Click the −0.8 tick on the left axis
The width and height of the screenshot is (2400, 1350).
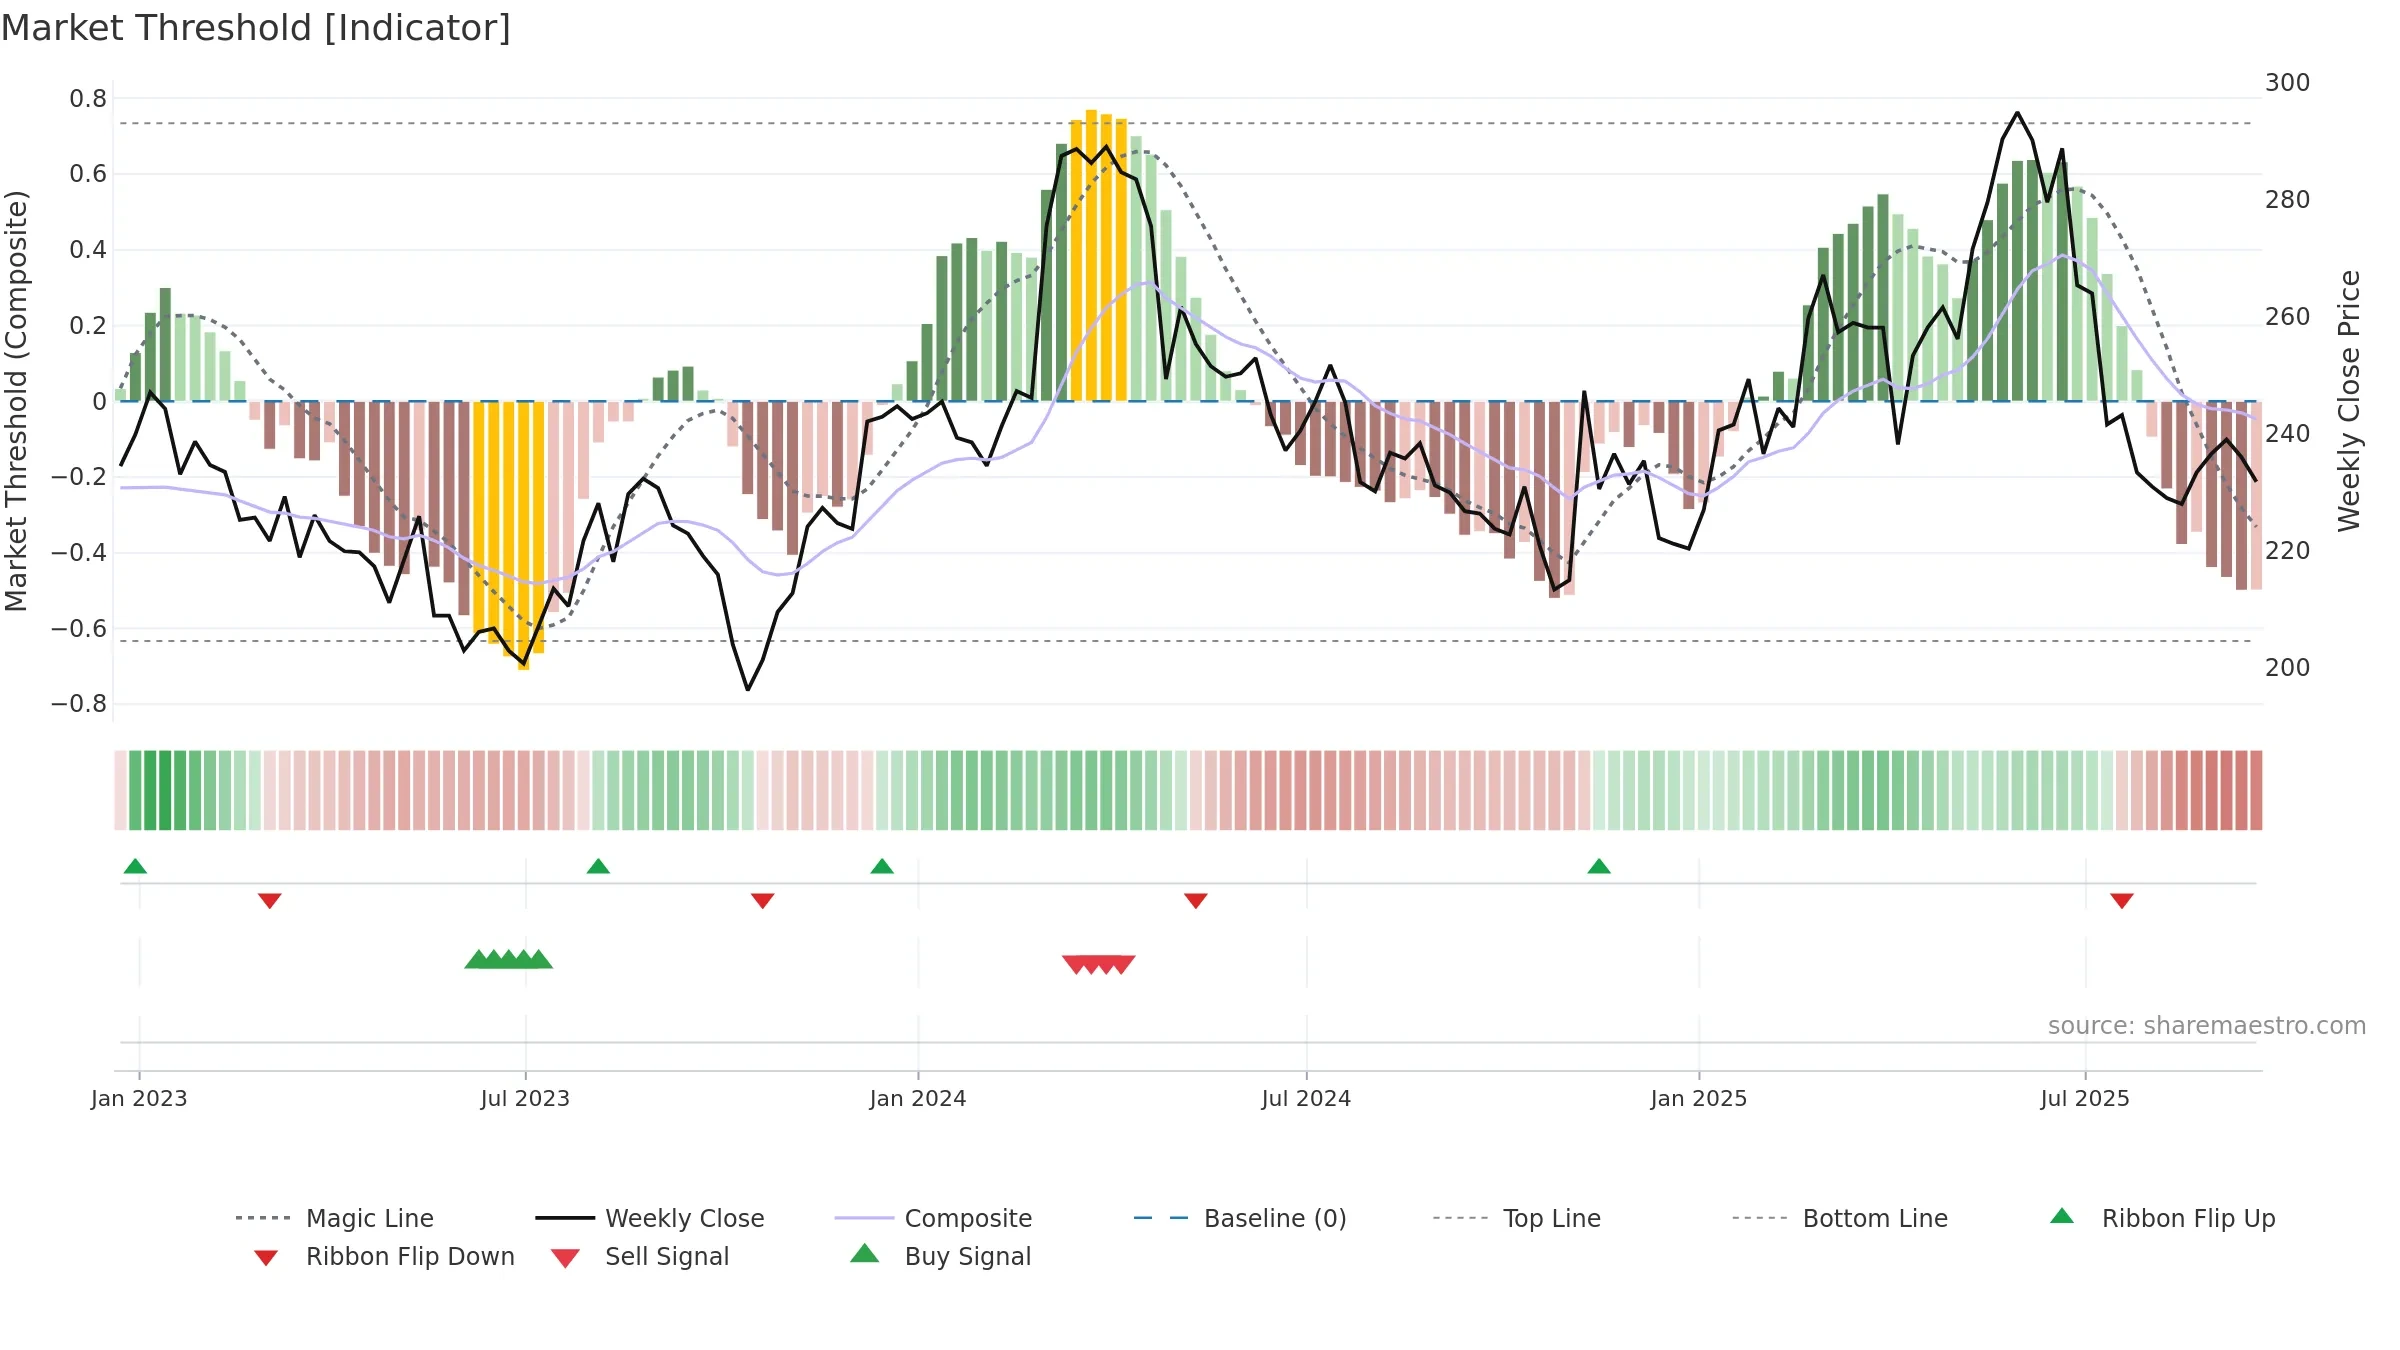point(79,704)
